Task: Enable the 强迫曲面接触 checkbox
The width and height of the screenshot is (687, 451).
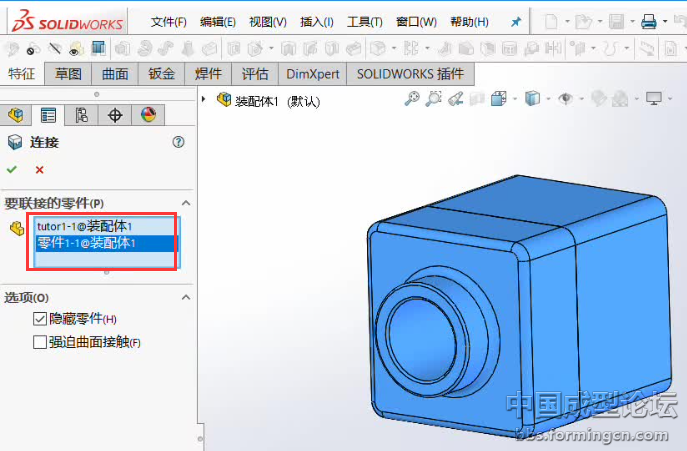Action: point(40,342)
